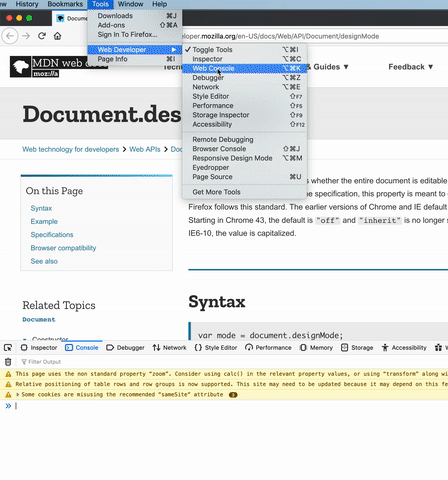Follow the See also sidebar link
The height and width of the screenshot is (480, 448).
44,261
